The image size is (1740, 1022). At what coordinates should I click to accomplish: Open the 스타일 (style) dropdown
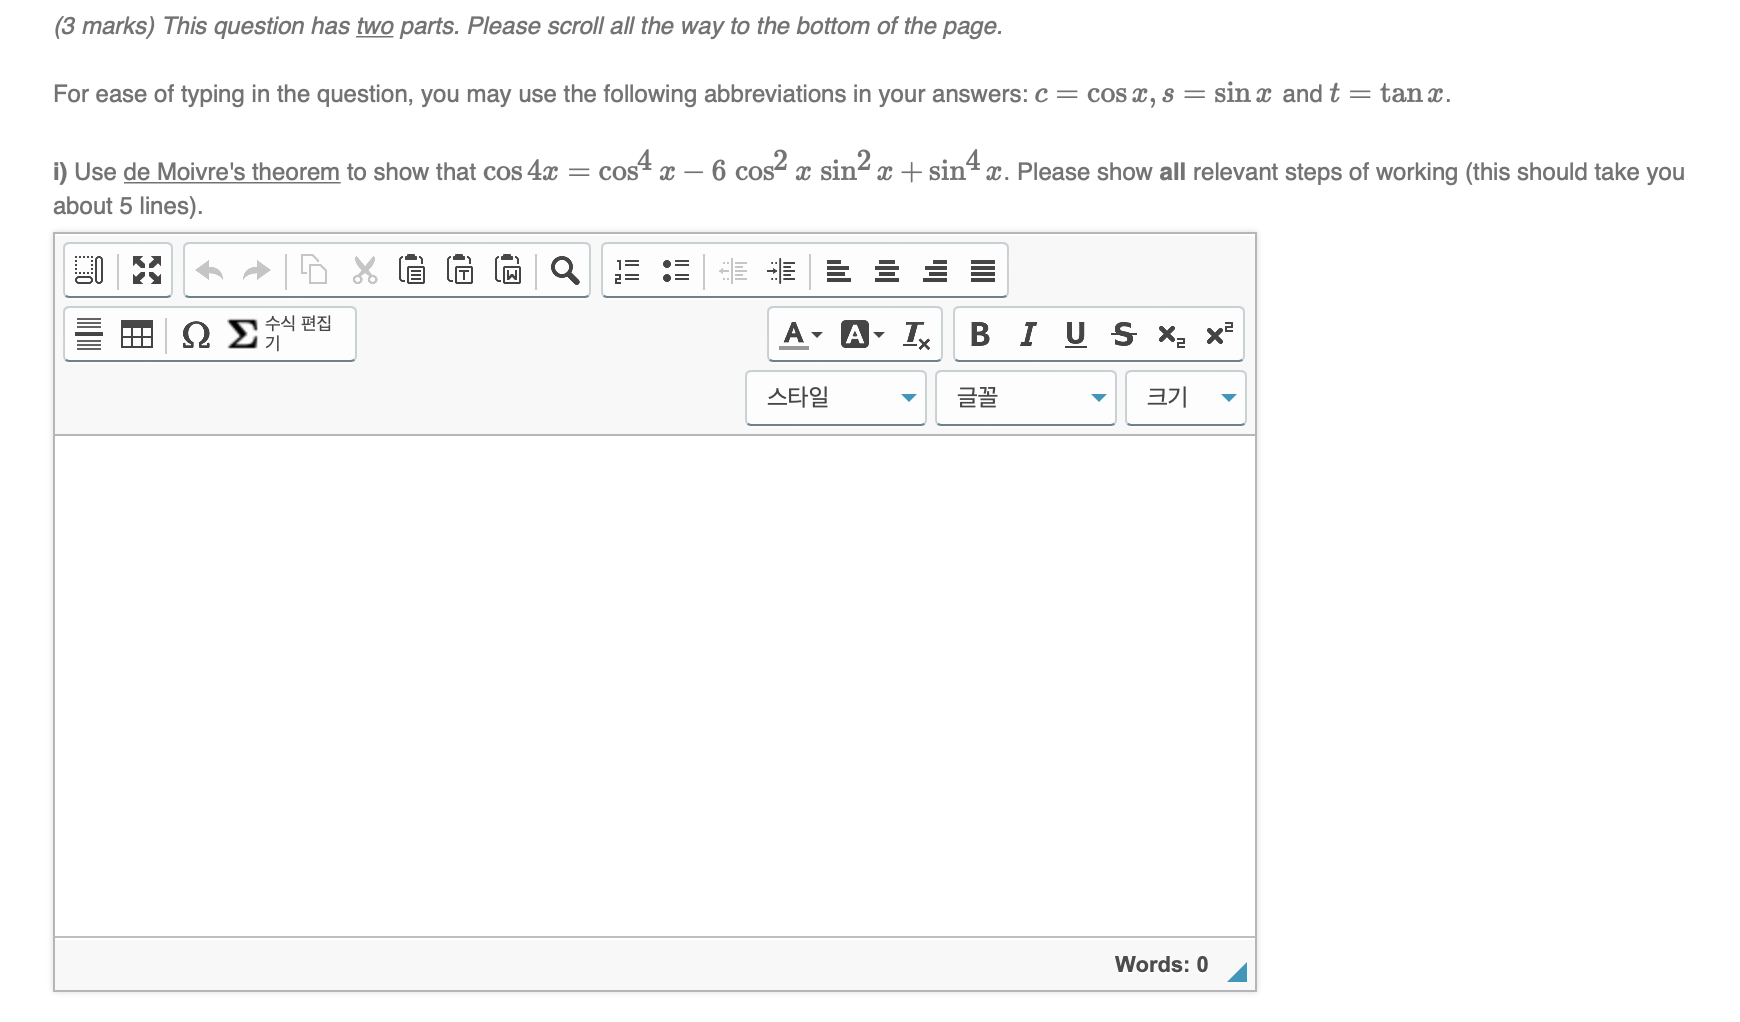pyautogui.click(x=835, y=397)
